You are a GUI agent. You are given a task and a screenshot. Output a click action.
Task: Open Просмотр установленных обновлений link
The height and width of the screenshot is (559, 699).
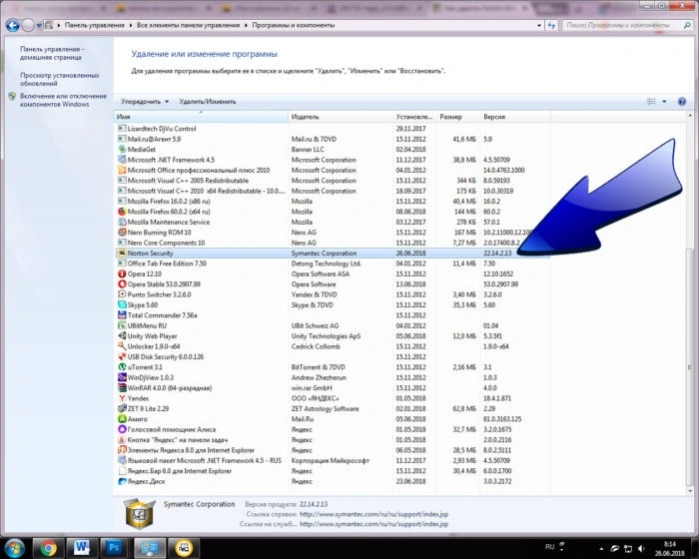60,79
